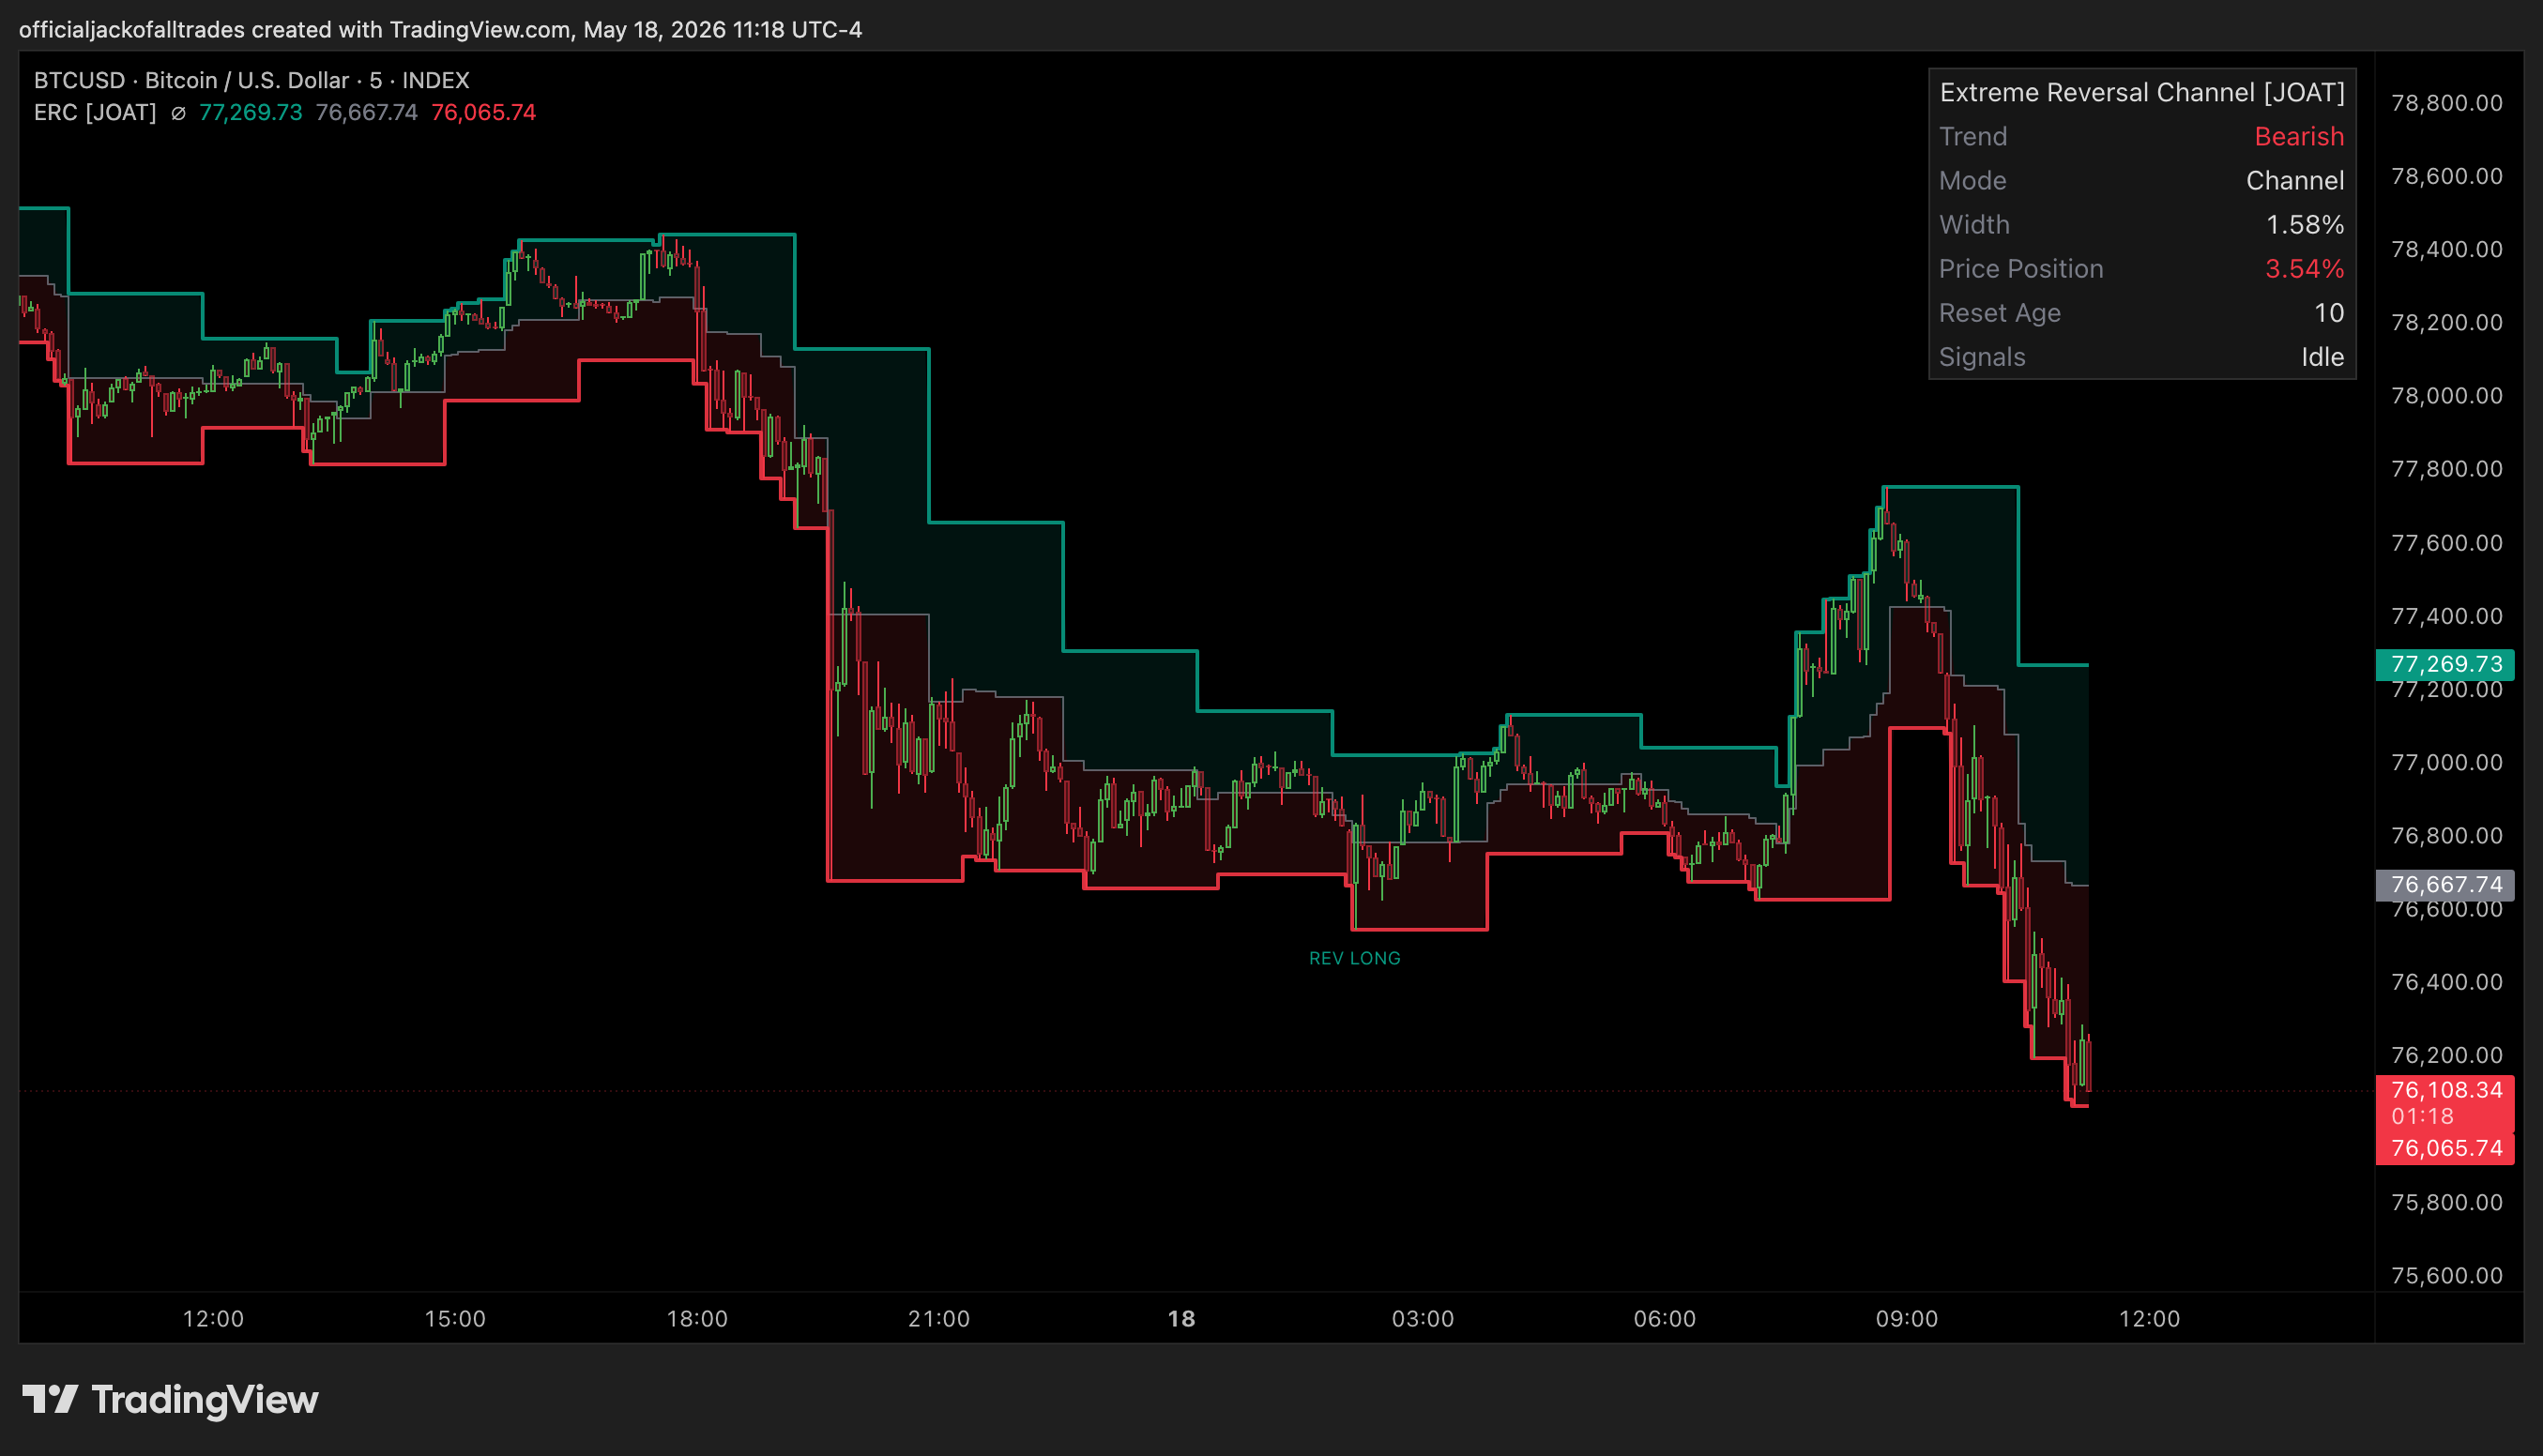Click the 15:00 time axis label

[455, 1319]
